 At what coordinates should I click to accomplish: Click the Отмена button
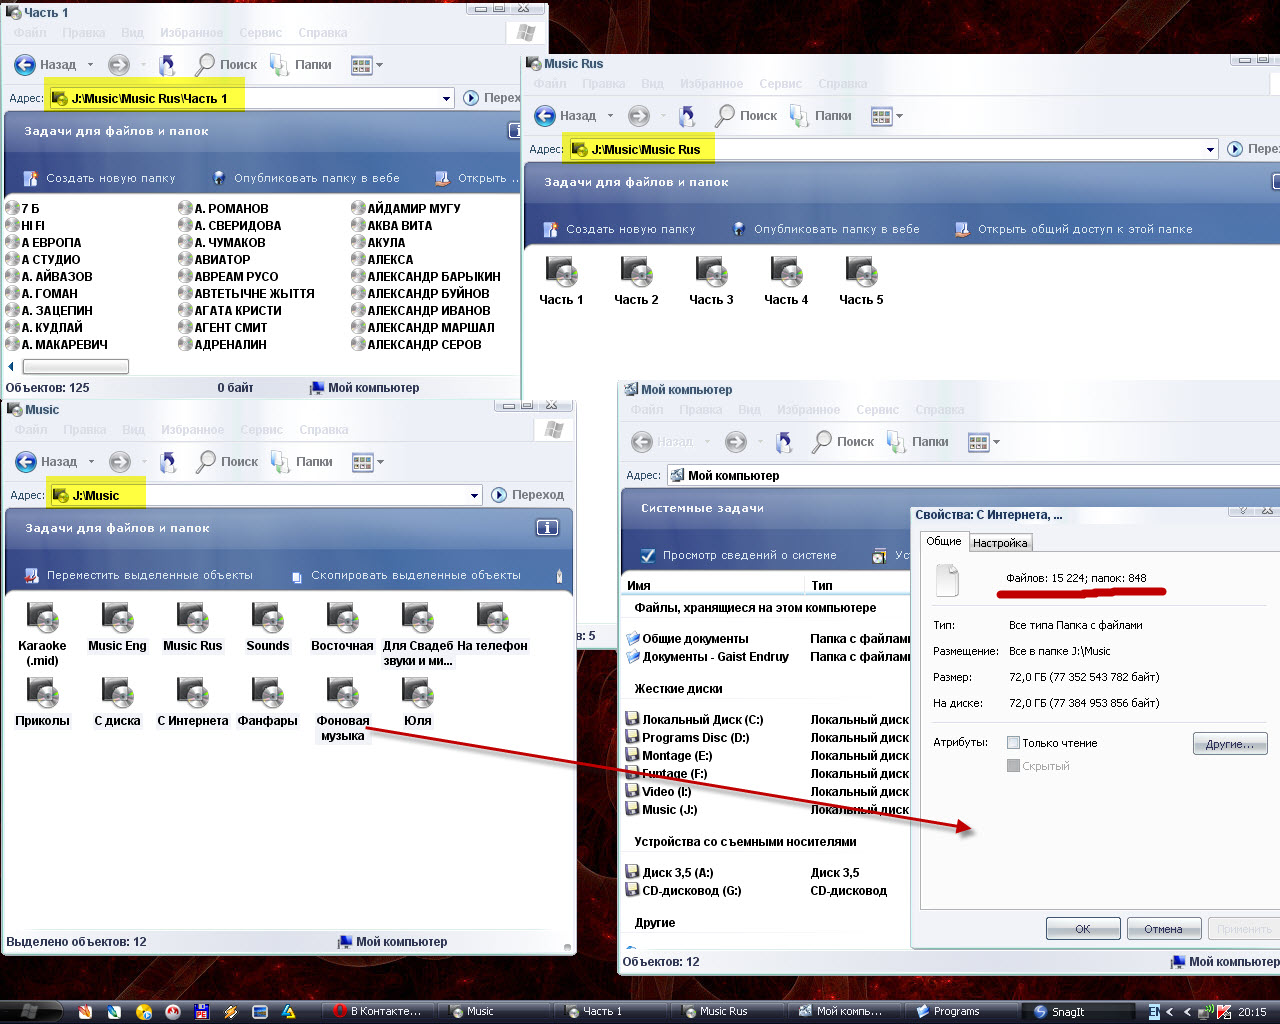tap(1163, 929)
